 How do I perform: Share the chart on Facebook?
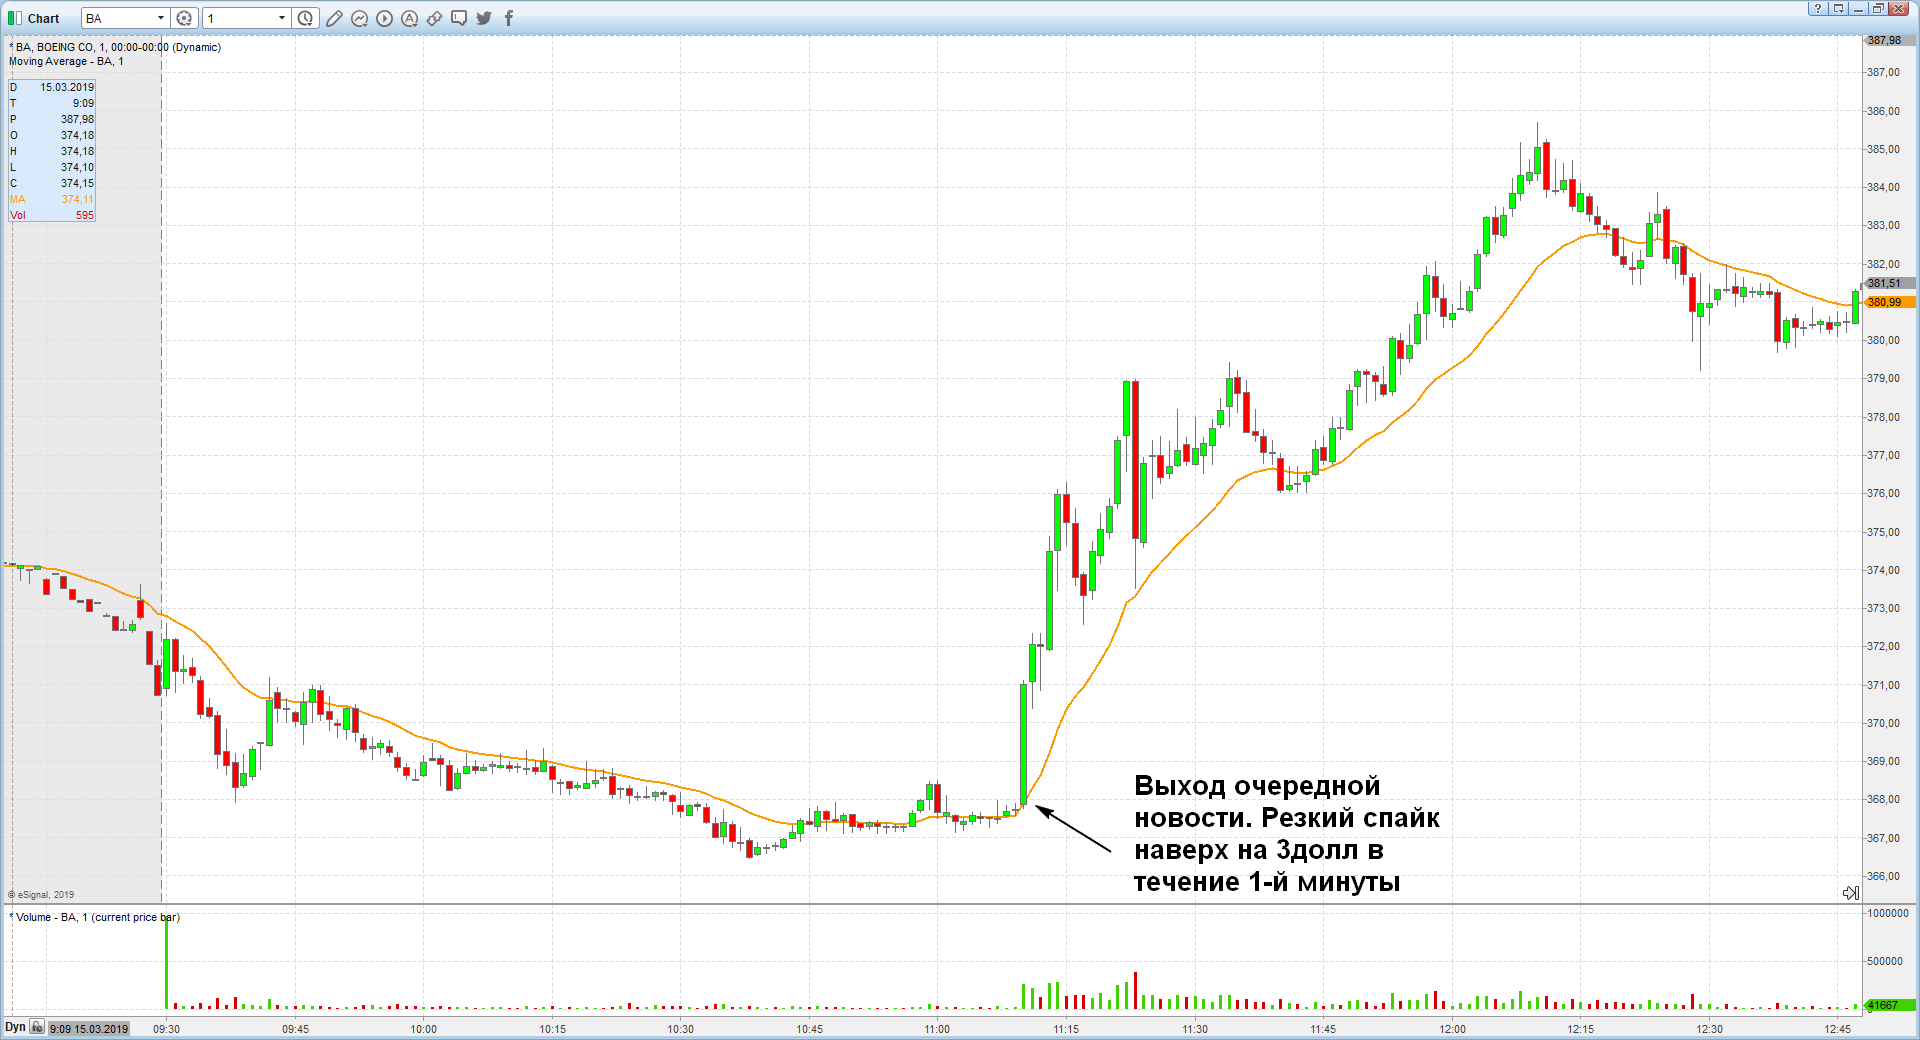[x=508, y=18]
